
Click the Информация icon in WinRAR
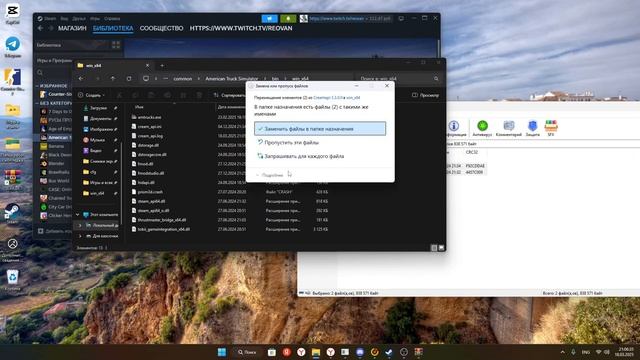point(454,129)
